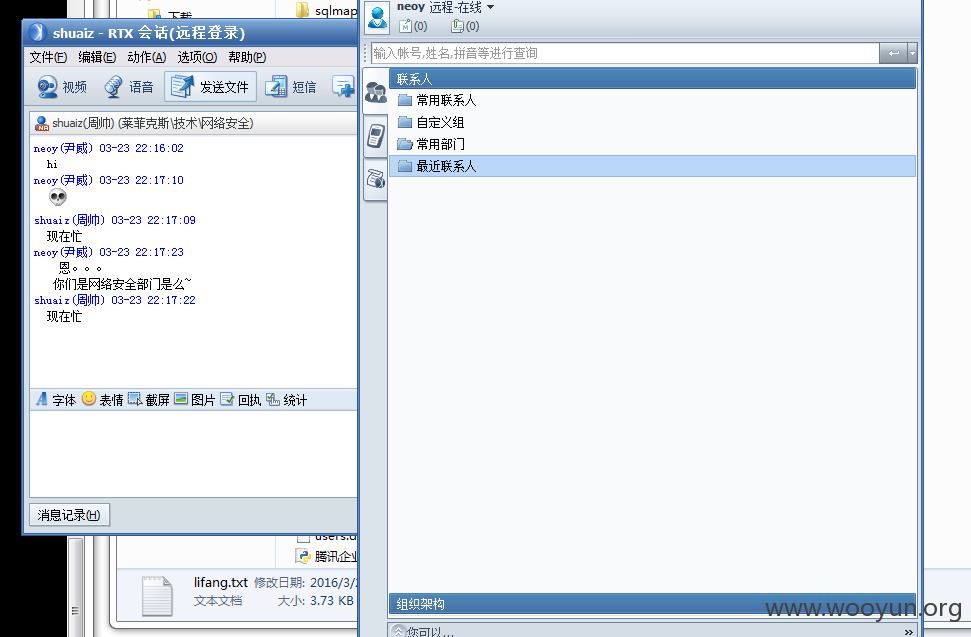Start a video call with shuaiz

pyautogui.click(x=62, y=87)
